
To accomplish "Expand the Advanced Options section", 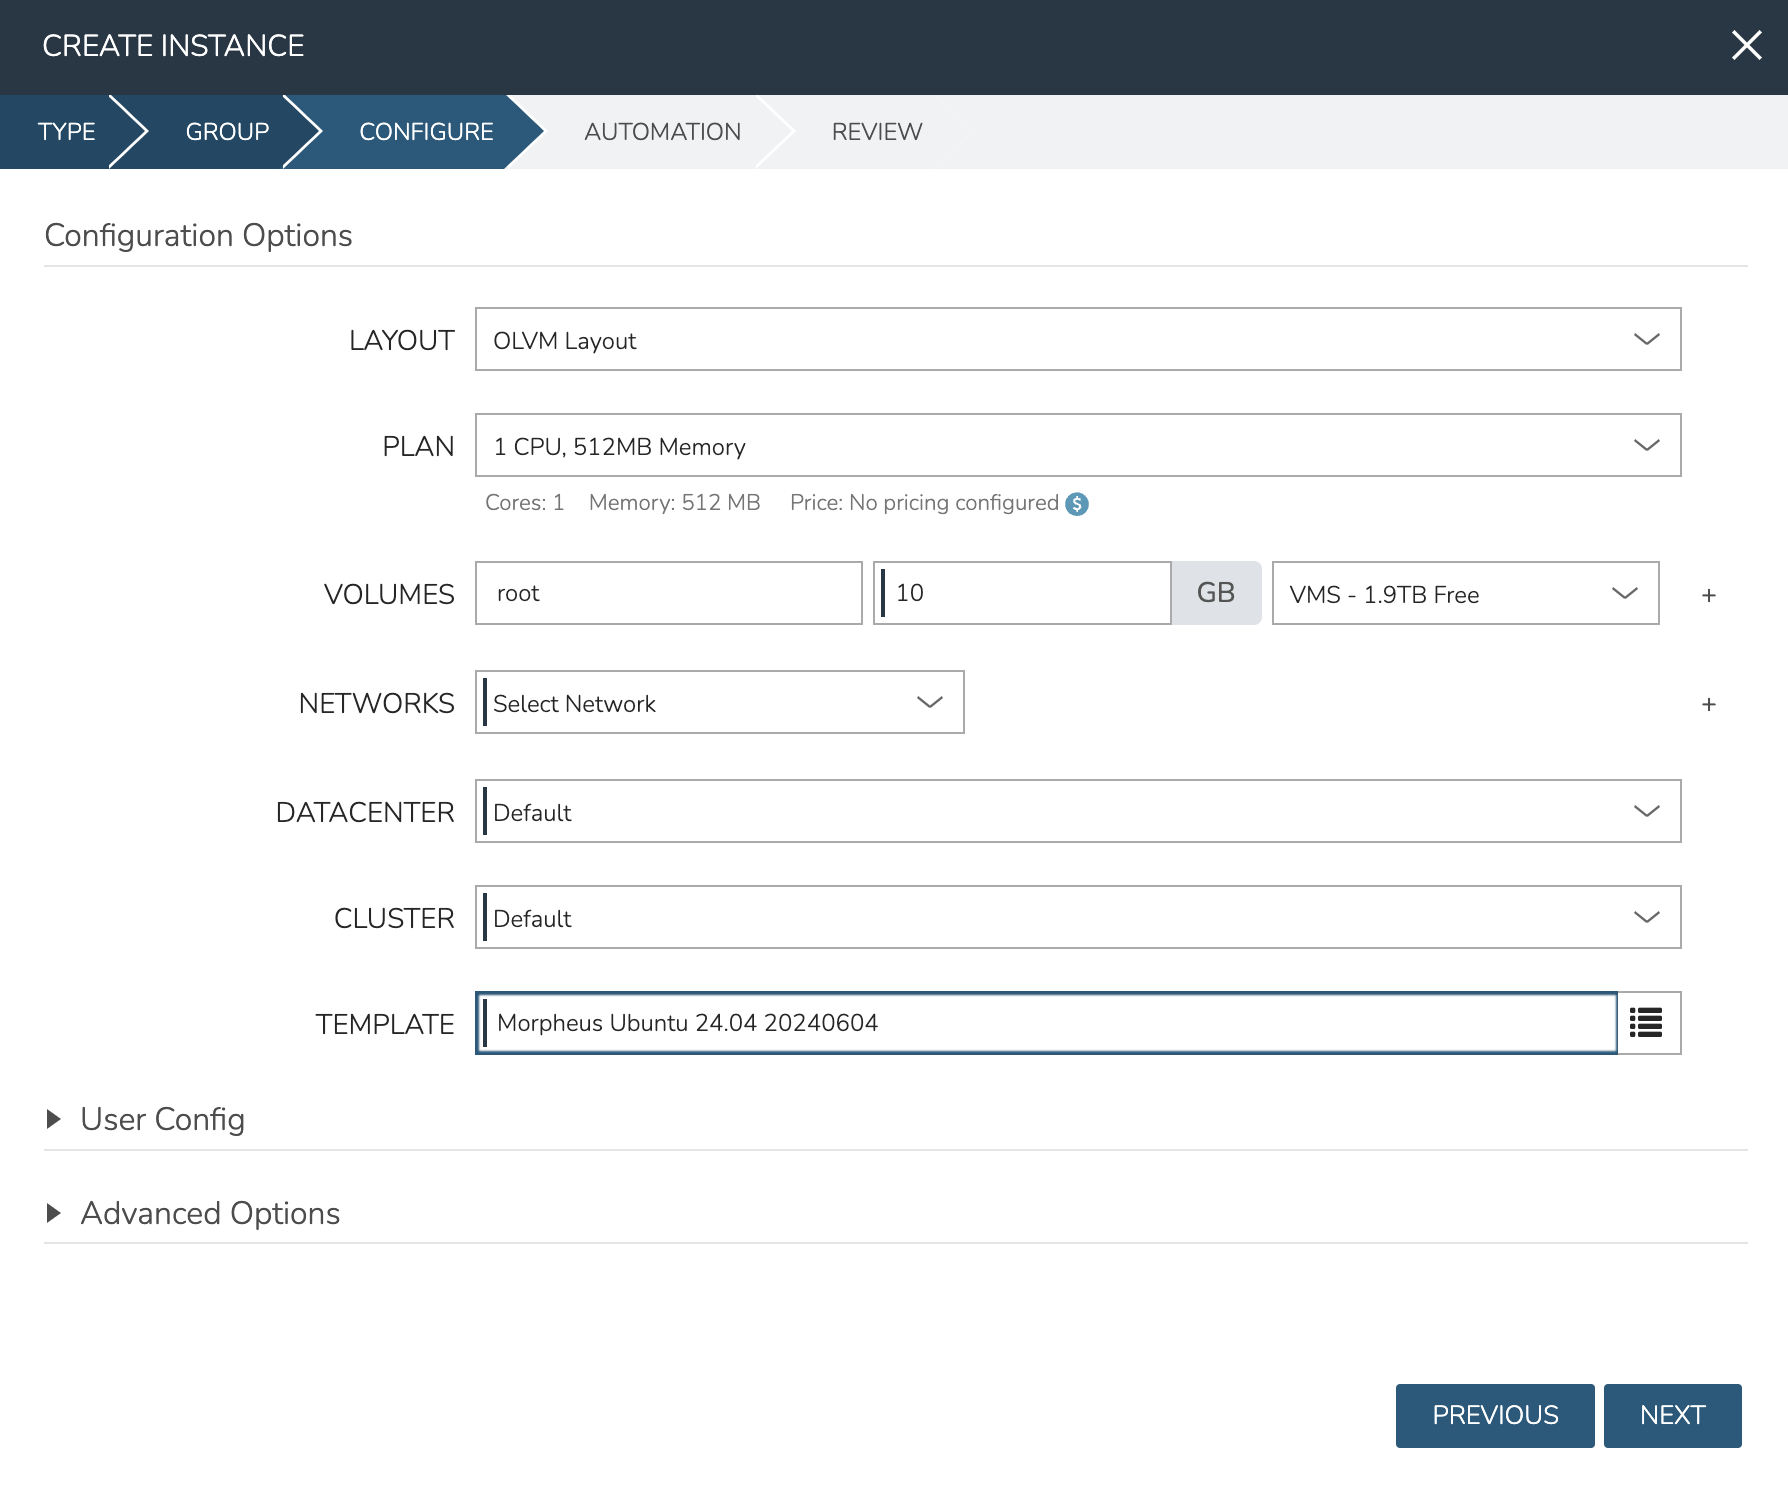I will [x=210, y=1213].
